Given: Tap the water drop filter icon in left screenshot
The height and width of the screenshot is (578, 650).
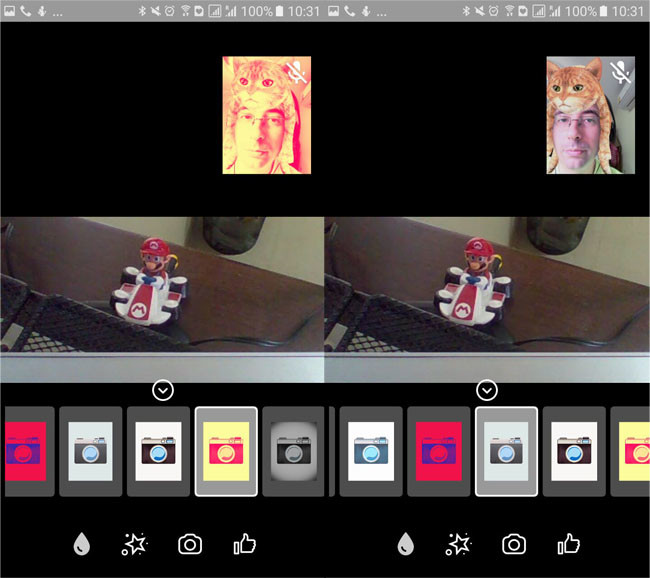Looking at the screenshot, I should [82, 544].
